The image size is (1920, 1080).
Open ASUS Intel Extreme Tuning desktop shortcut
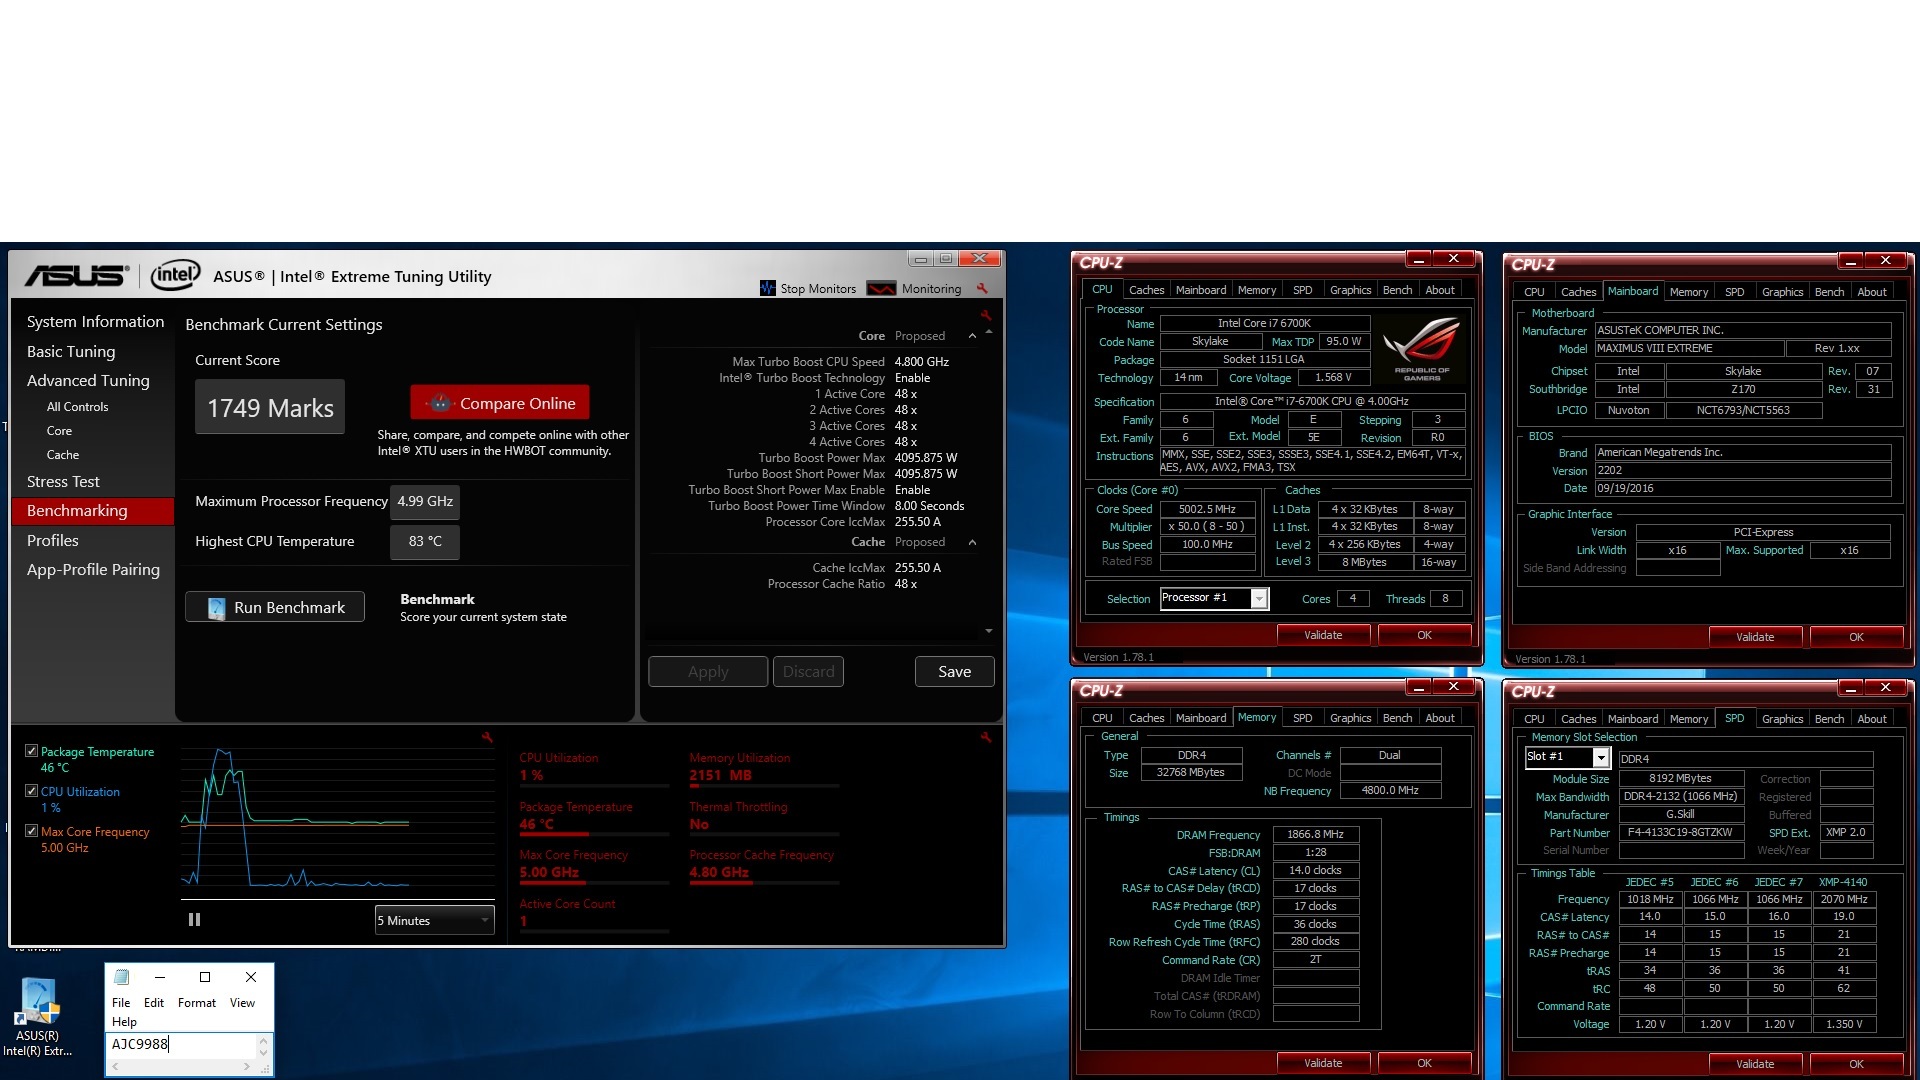click(38, 1016)
